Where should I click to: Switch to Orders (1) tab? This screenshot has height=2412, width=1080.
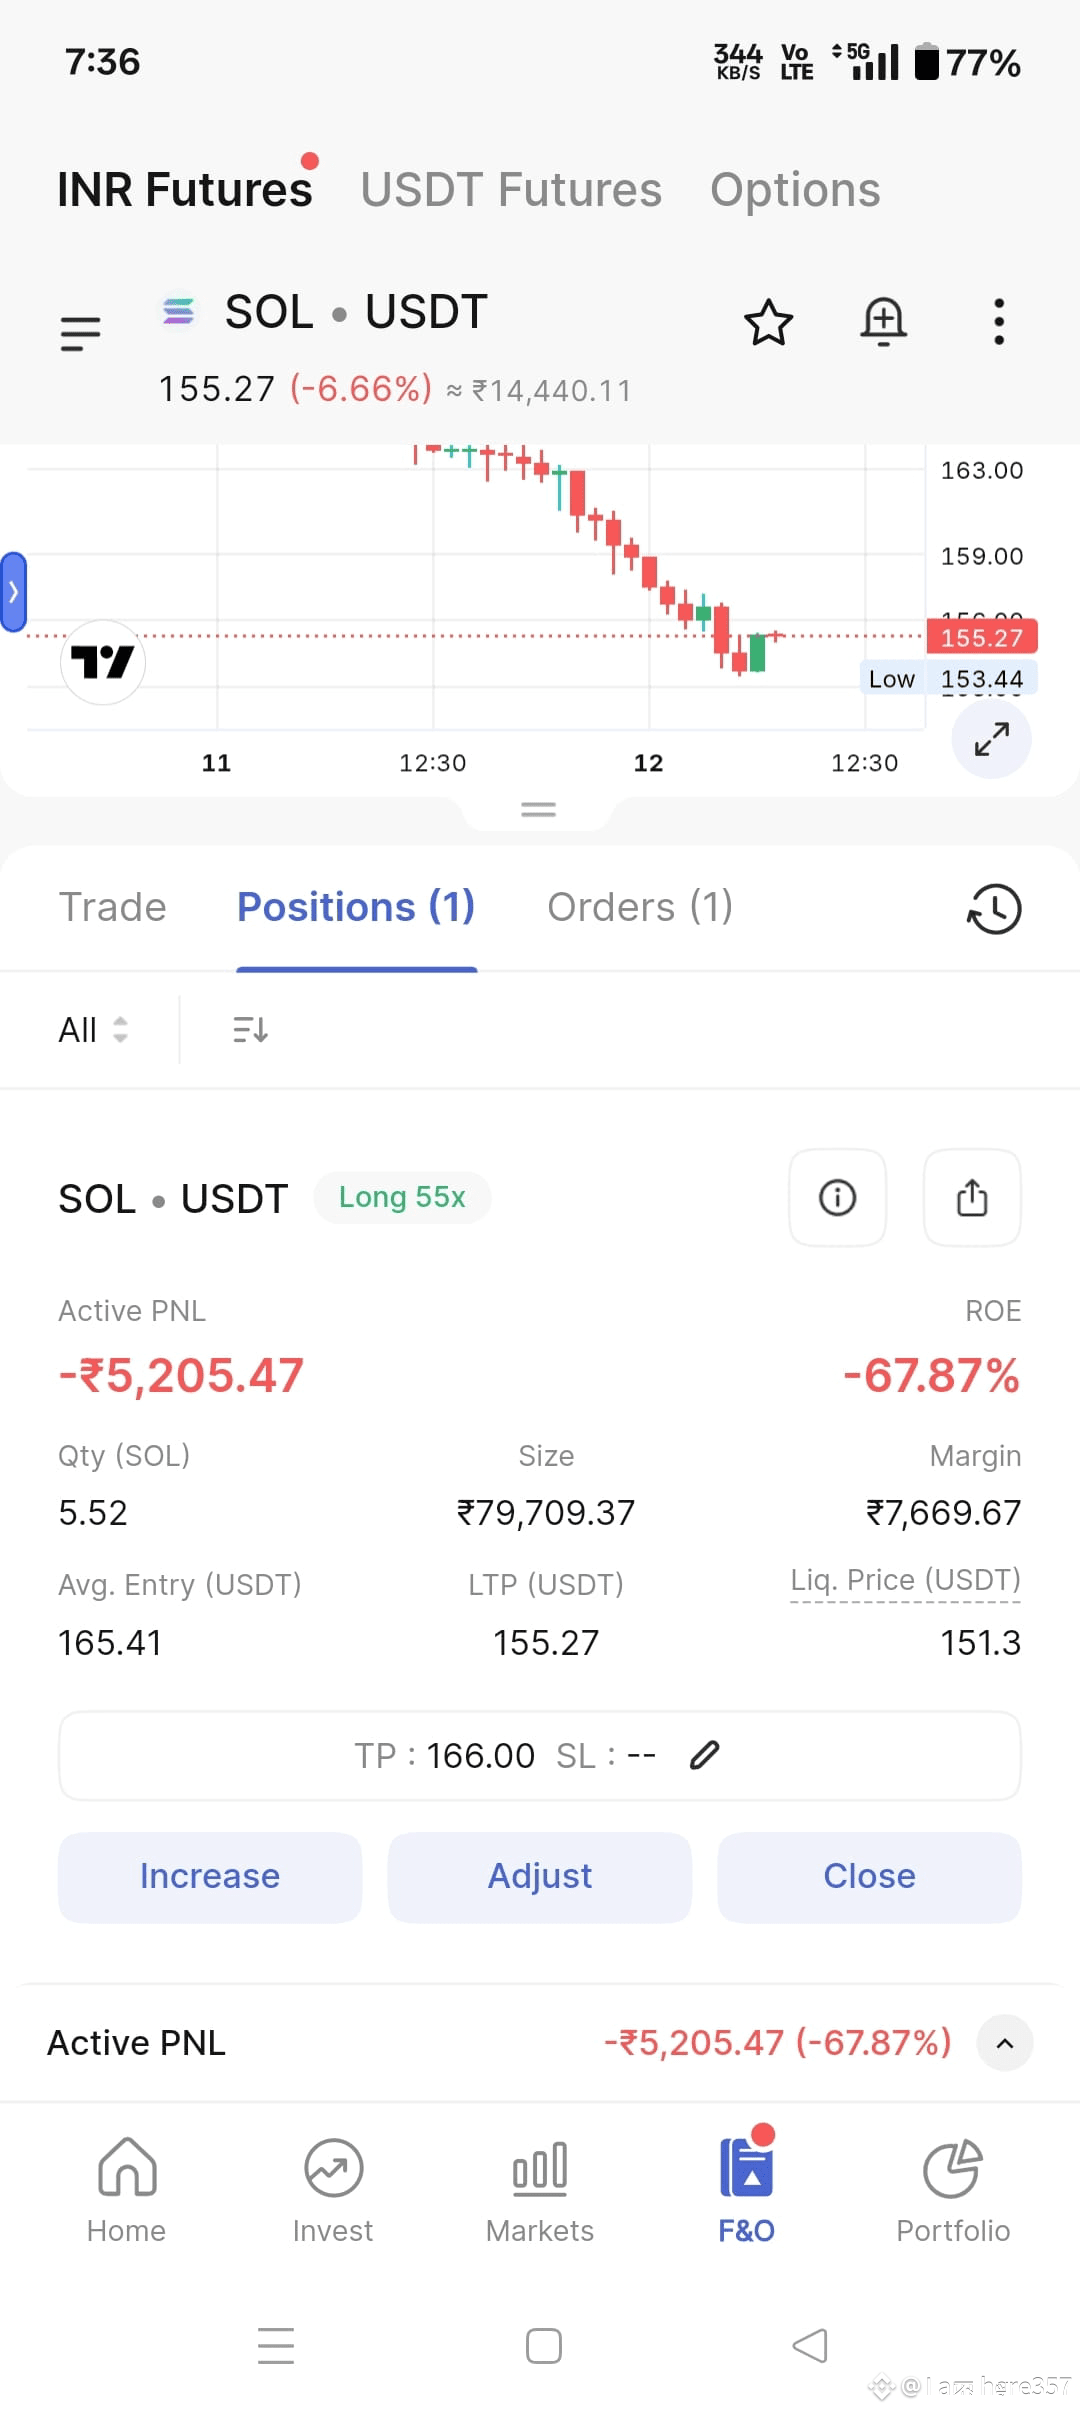click(x=640, y=908)
